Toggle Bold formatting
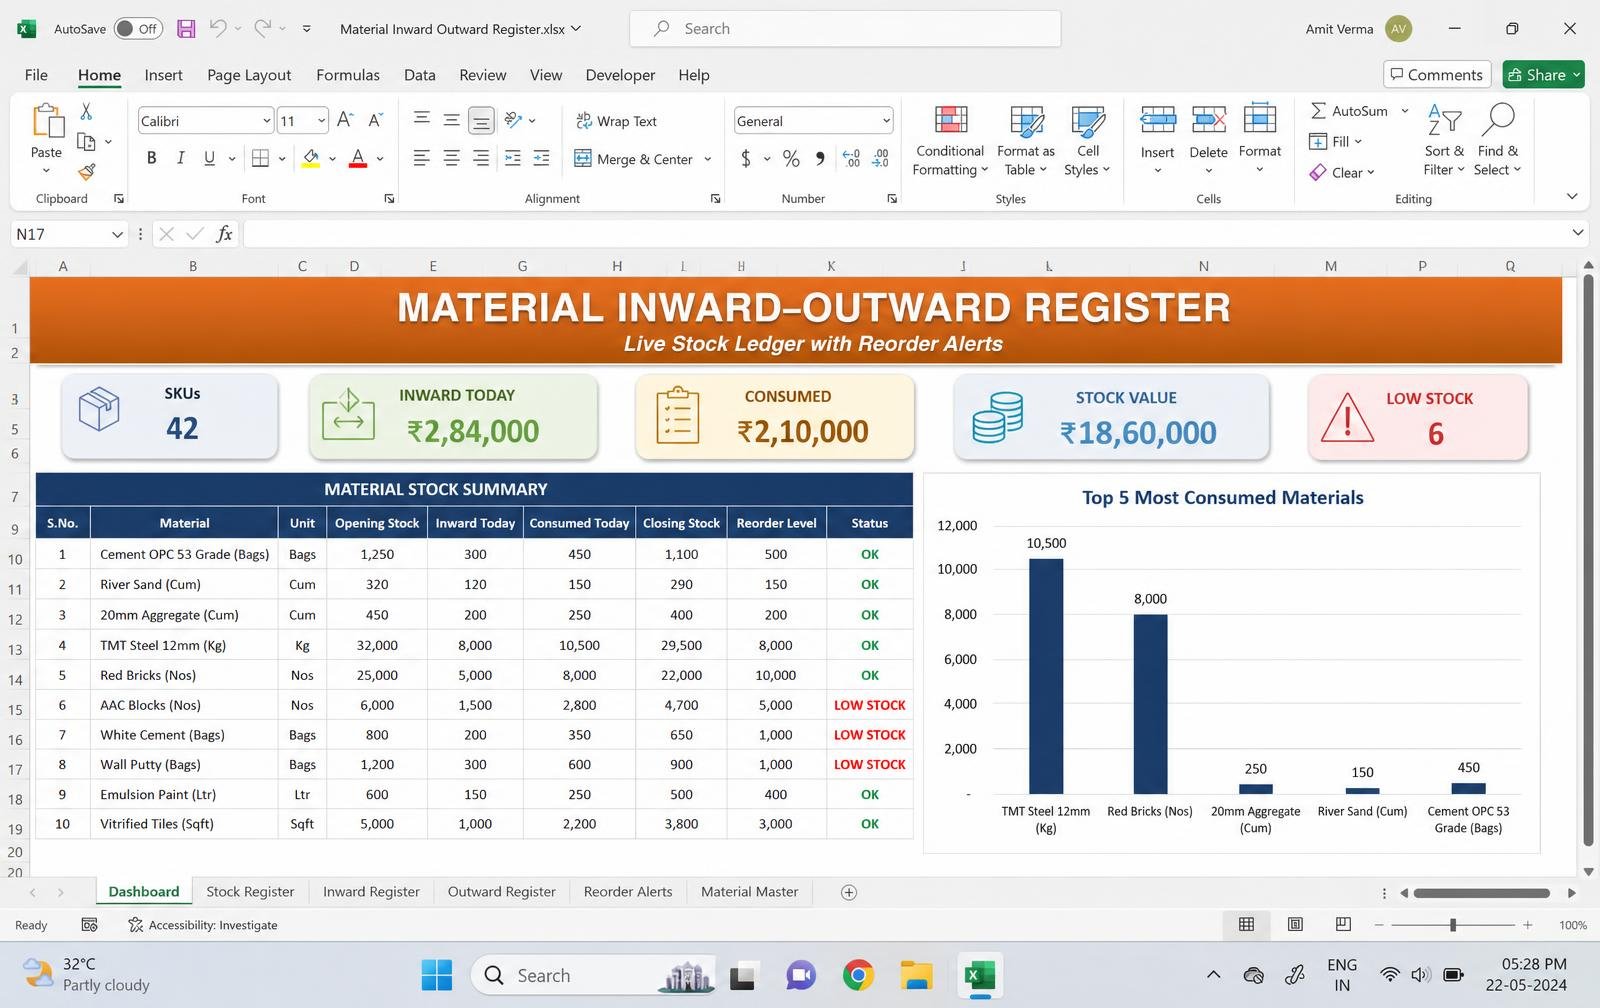This screenshot has width=1600, height=1008. click(152, 158)
